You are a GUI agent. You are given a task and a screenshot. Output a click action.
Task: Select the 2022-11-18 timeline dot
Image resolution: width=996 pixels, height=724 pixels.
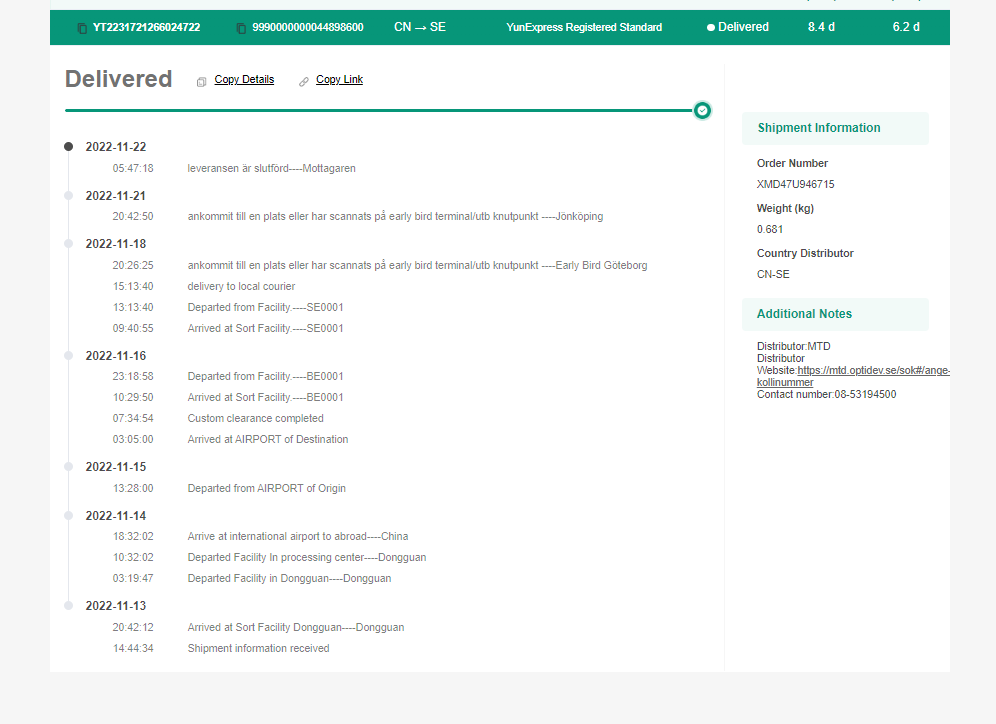click(68, 243)
